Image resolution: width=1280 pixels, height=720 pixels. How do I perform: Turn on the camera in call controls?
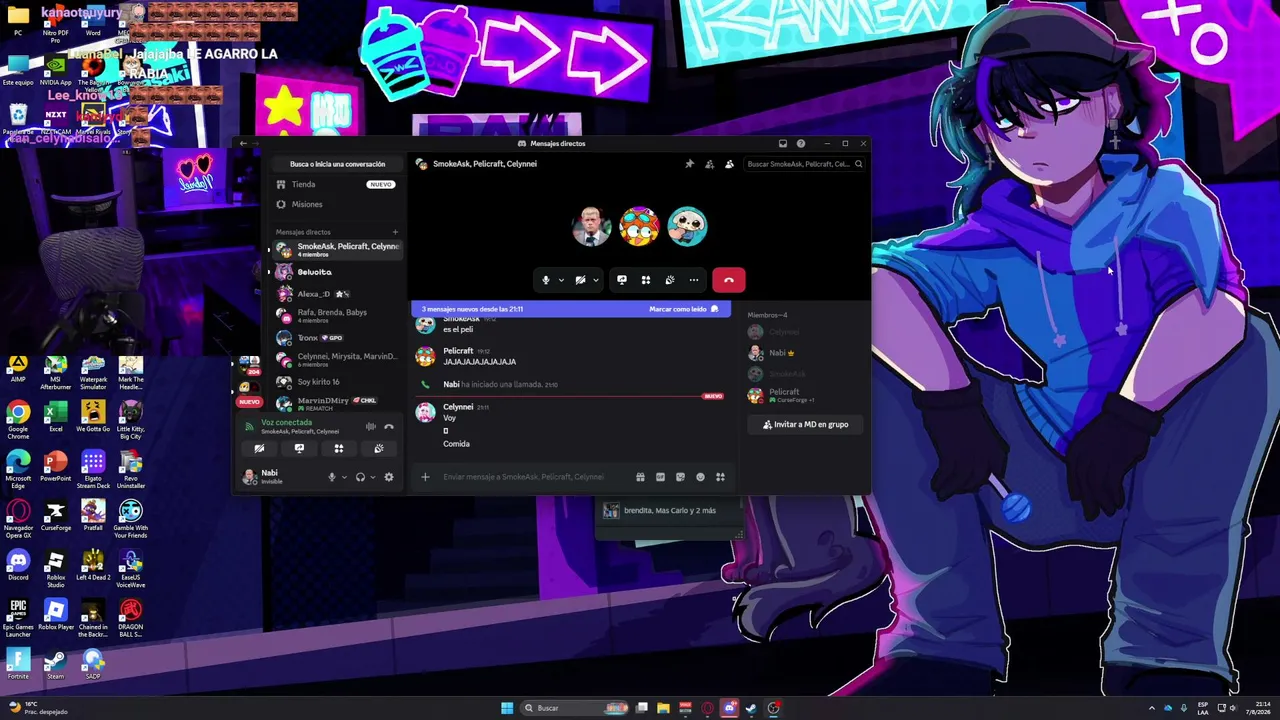click(x=580, y=280)
